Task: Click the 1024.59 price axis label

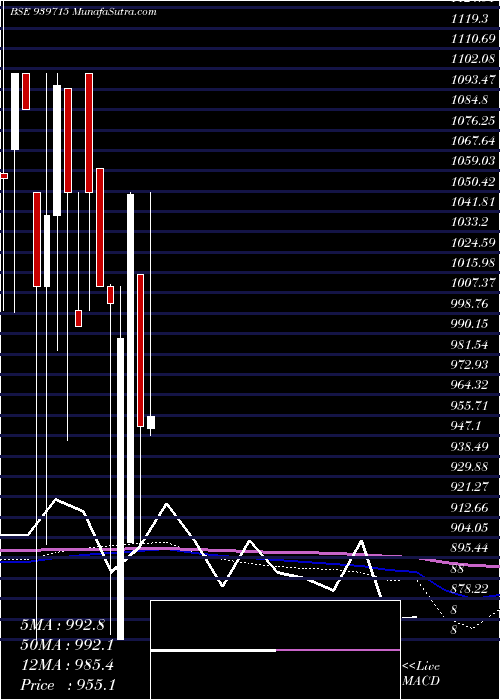Action: [473, 243]
